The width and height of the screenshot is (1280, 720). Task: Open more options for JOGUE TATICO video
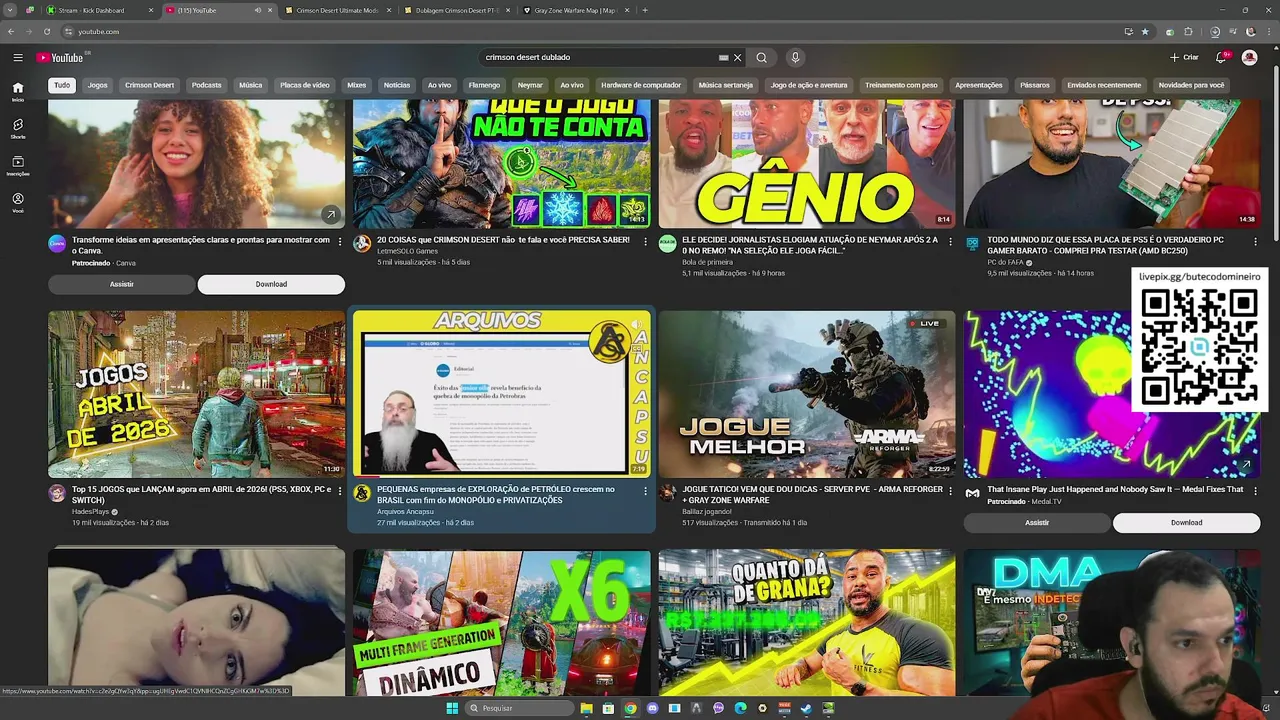point(950,491)
